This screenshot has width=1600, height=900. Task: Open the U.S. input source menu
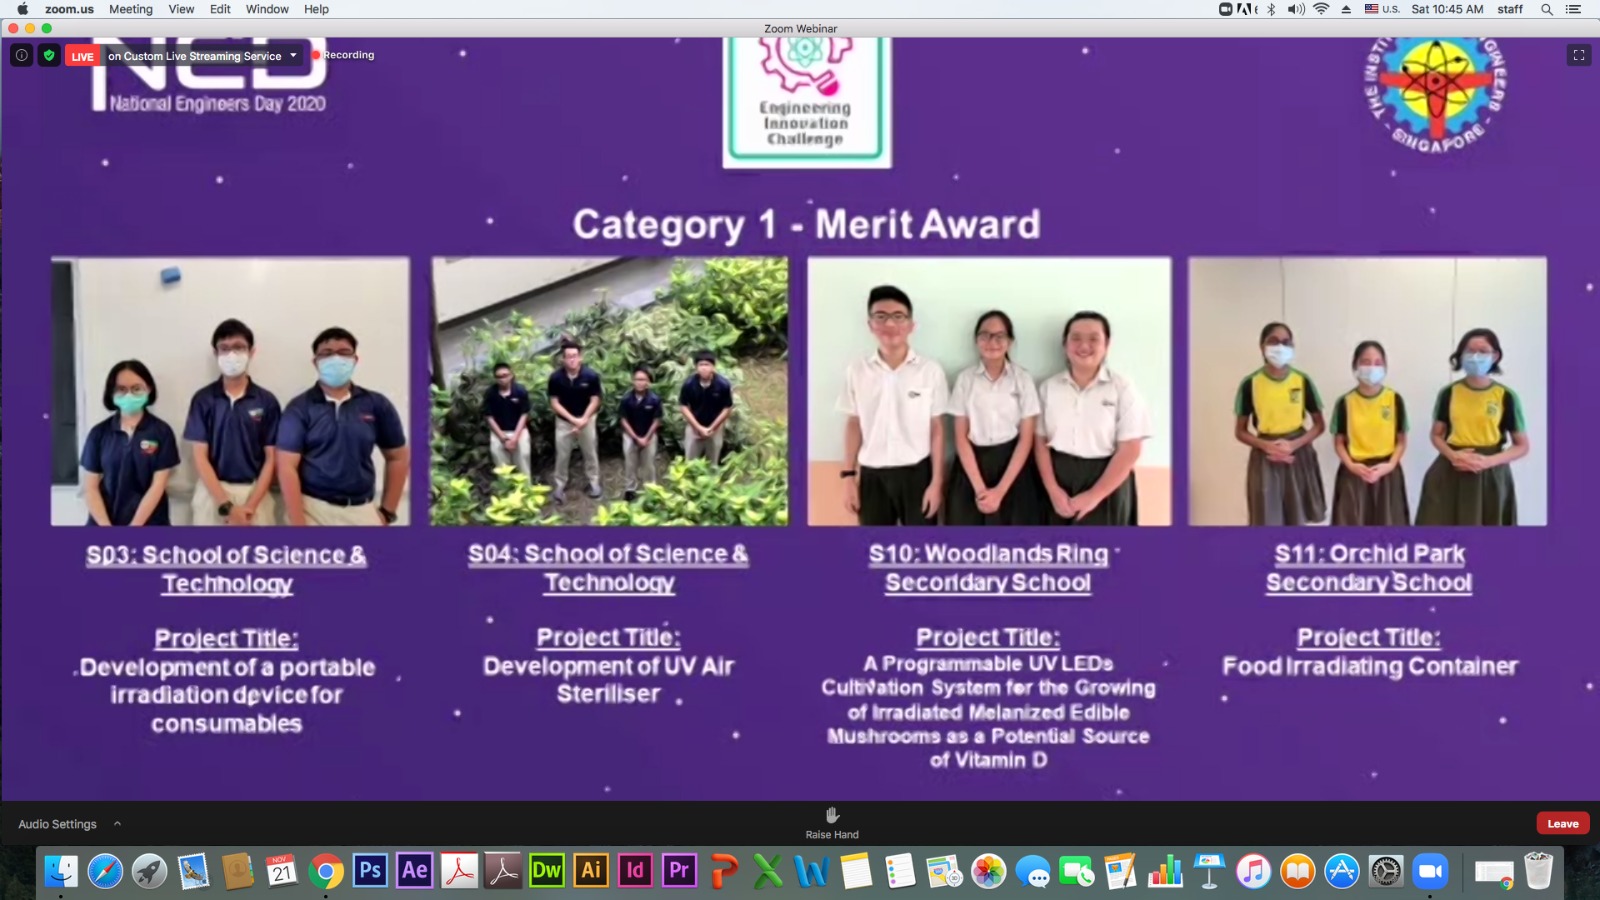pos(1382,9)
